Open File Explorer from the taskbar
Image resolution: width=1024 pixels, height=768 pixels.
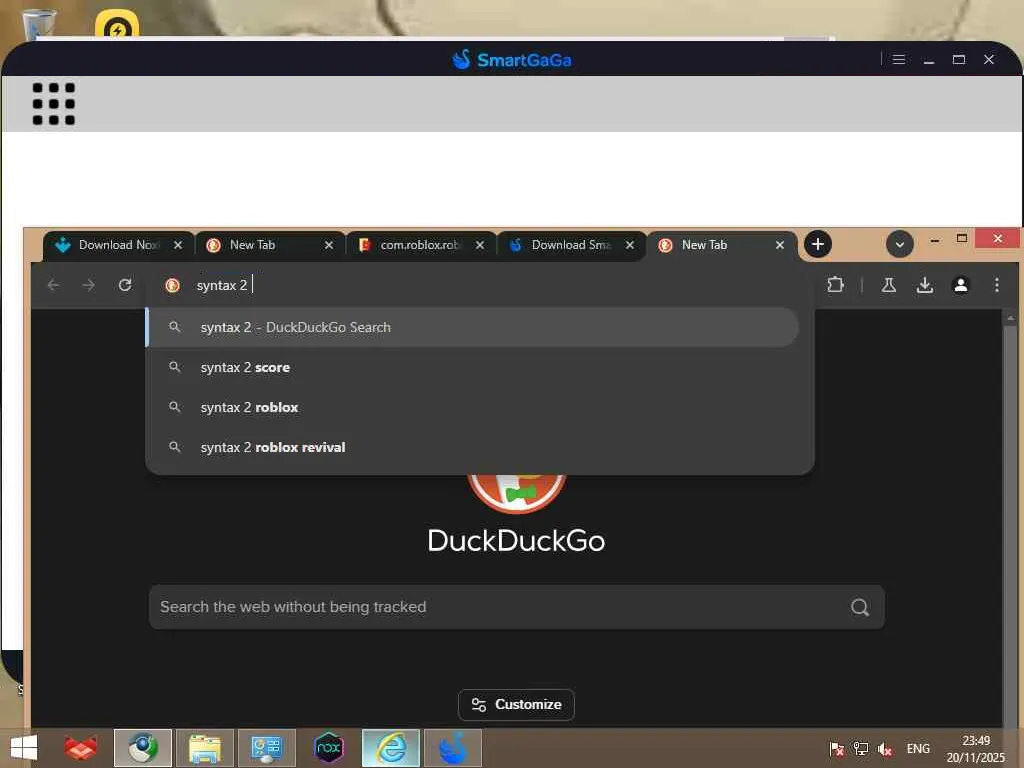point(205,748)
